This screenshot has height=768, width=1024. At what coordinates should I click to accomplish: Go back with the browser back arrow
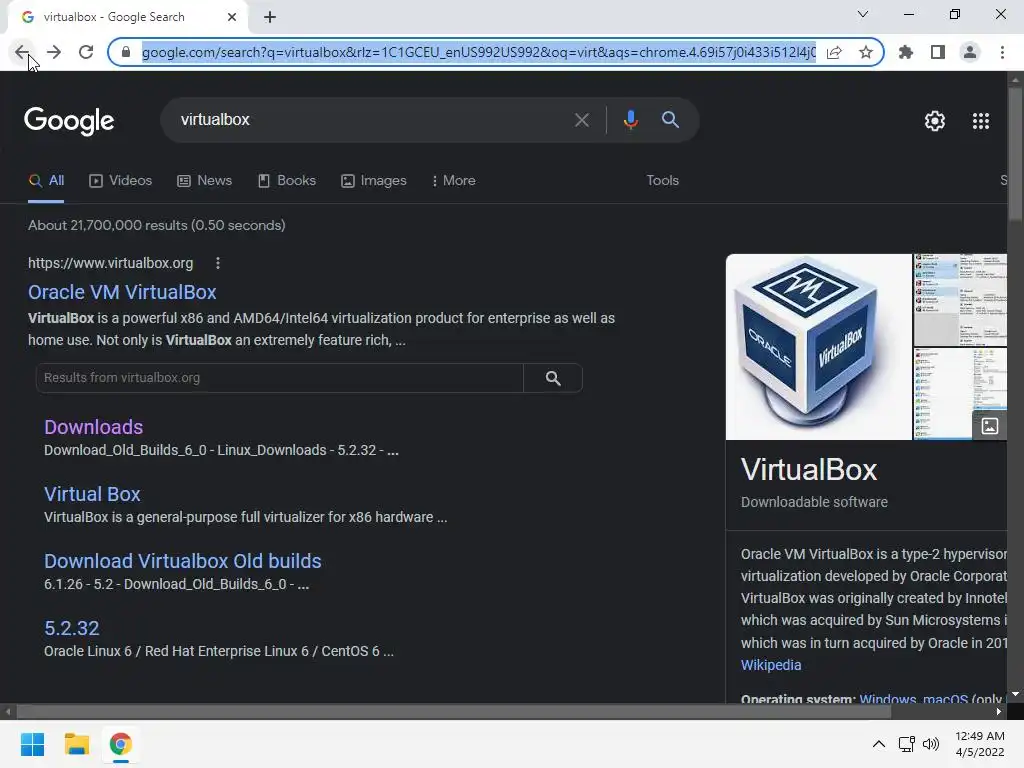point(22,52)
